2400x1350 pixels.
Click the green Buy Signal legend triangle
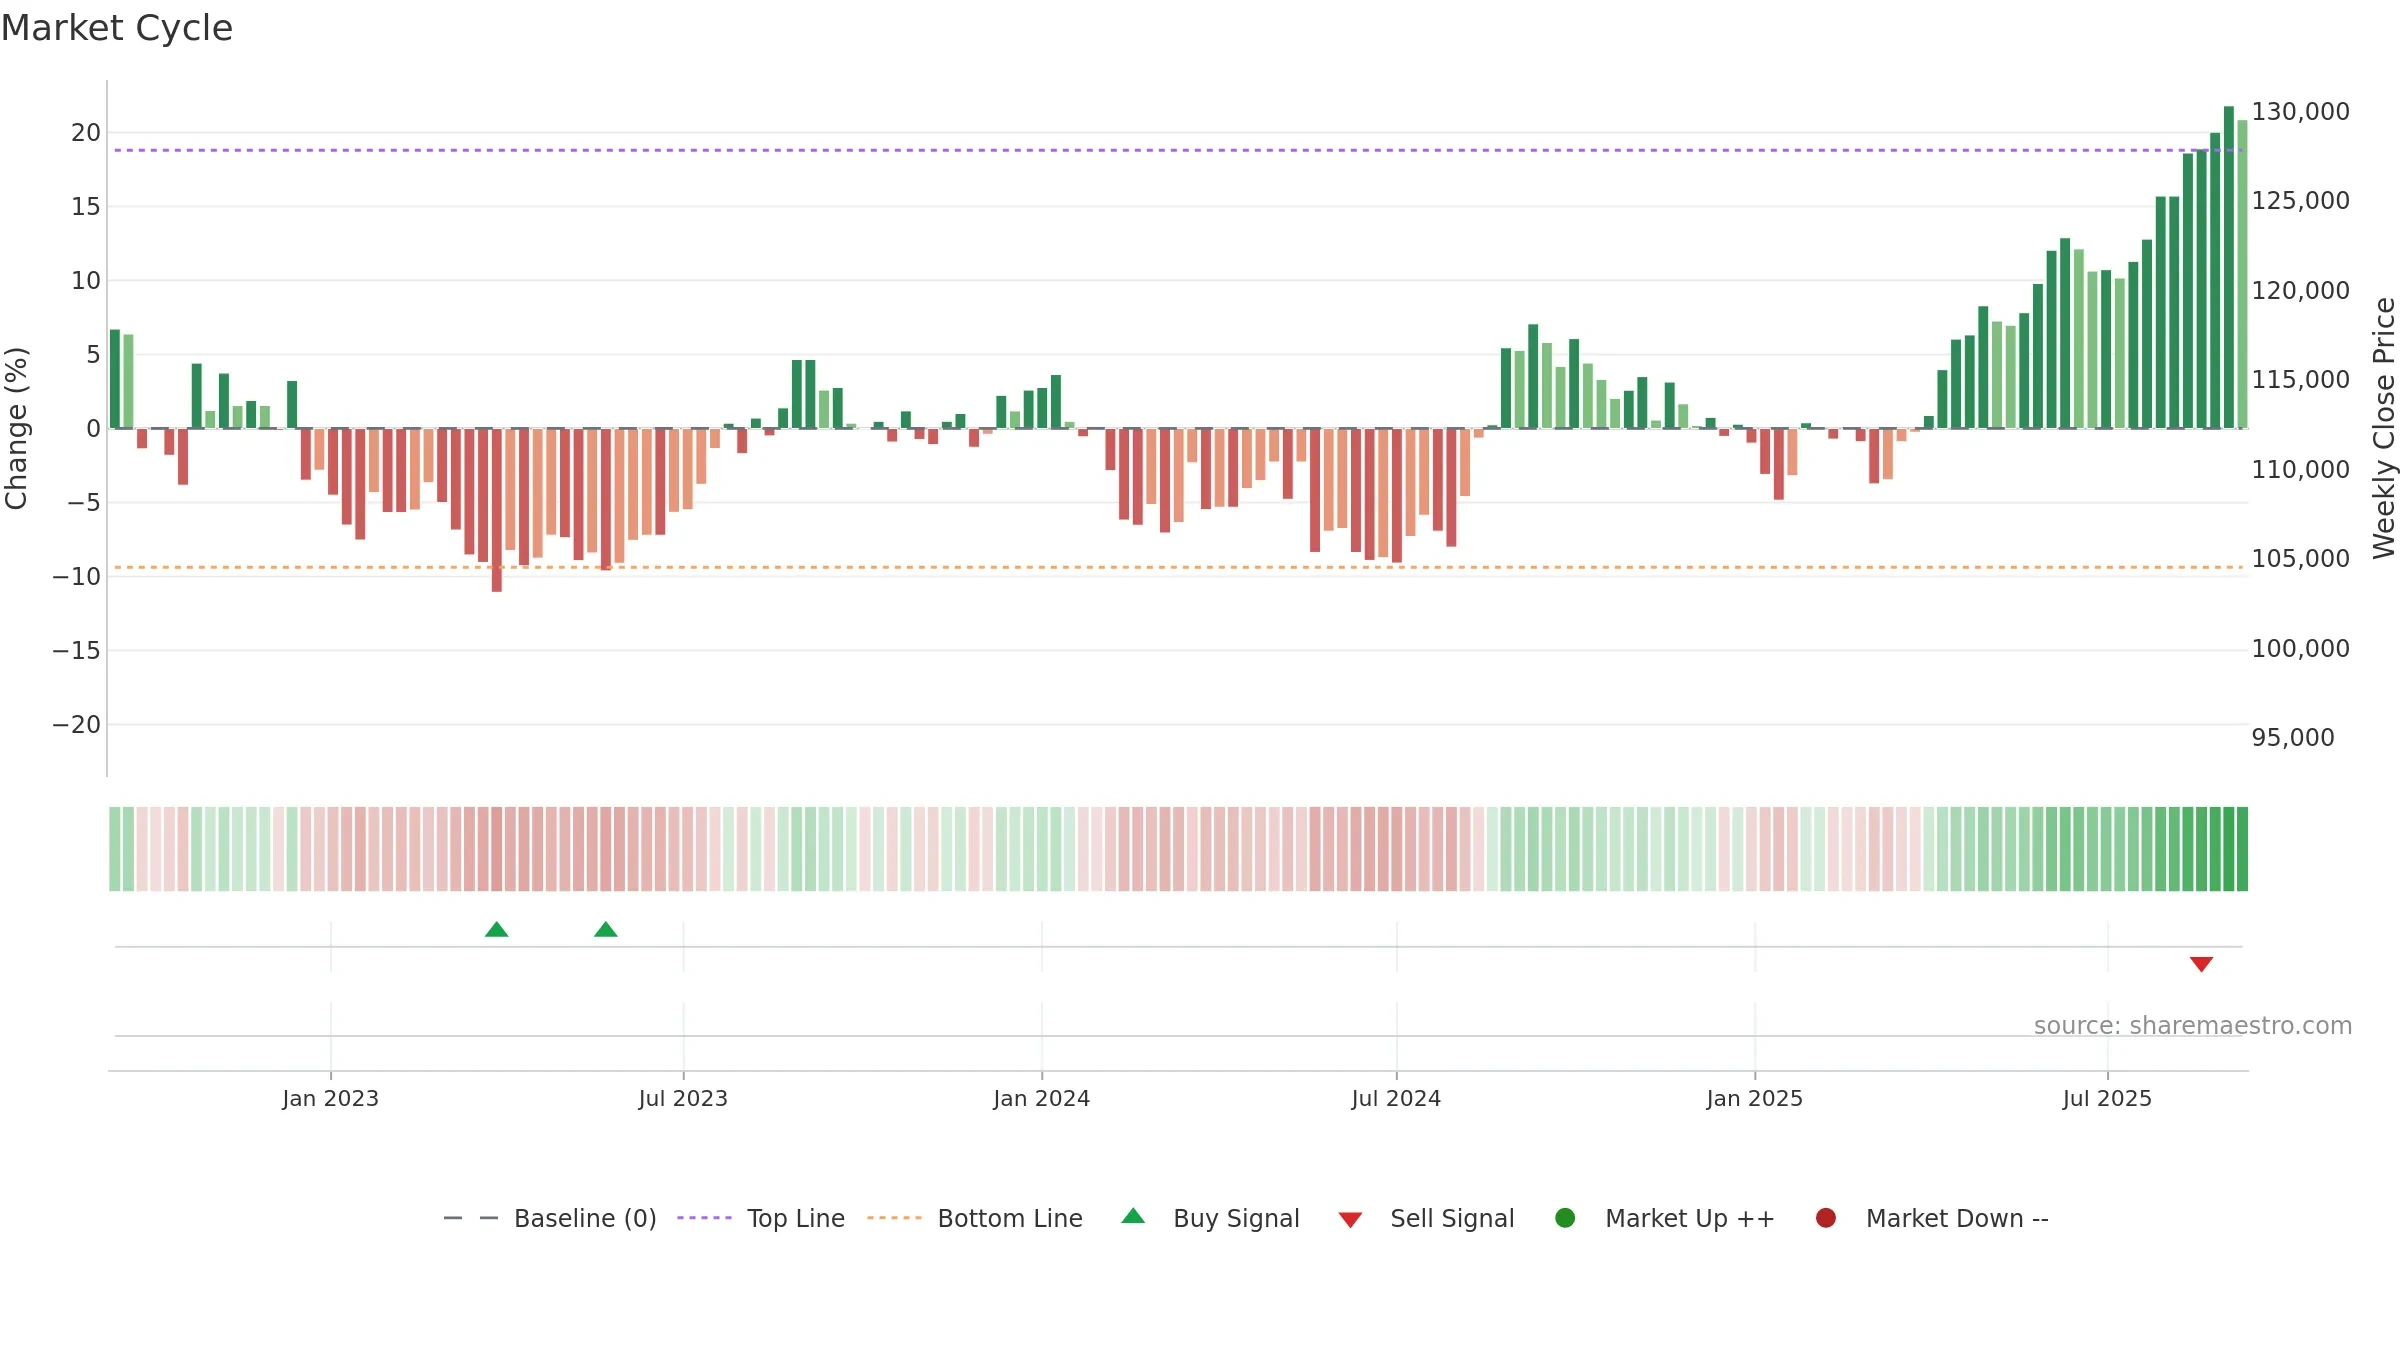(1133, 1216)
